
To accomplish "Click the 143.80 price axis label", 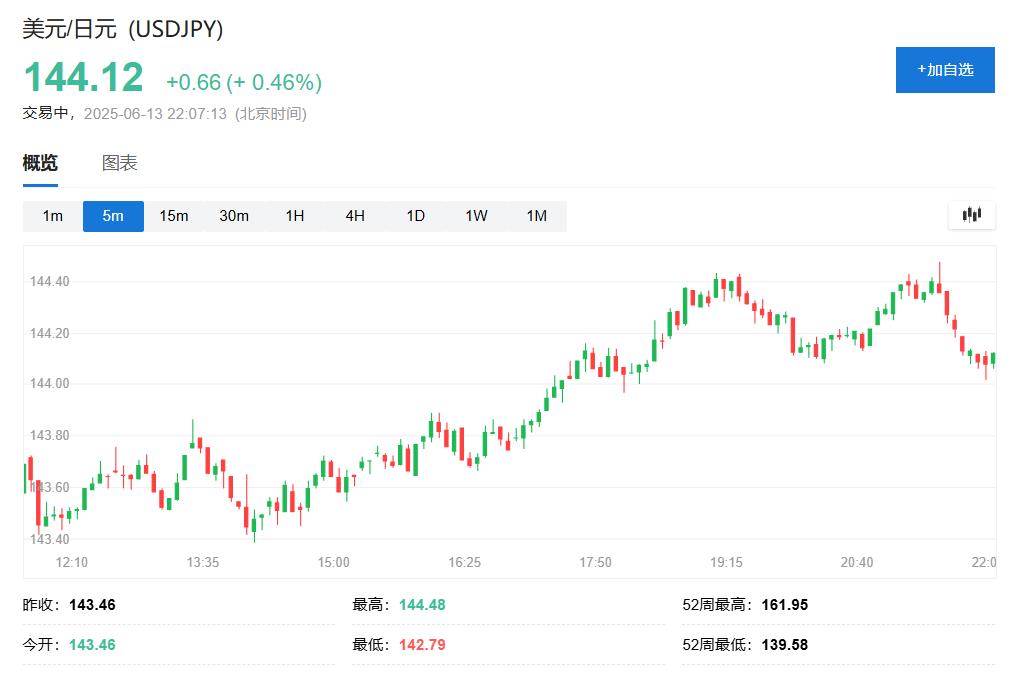I will 50,435.
